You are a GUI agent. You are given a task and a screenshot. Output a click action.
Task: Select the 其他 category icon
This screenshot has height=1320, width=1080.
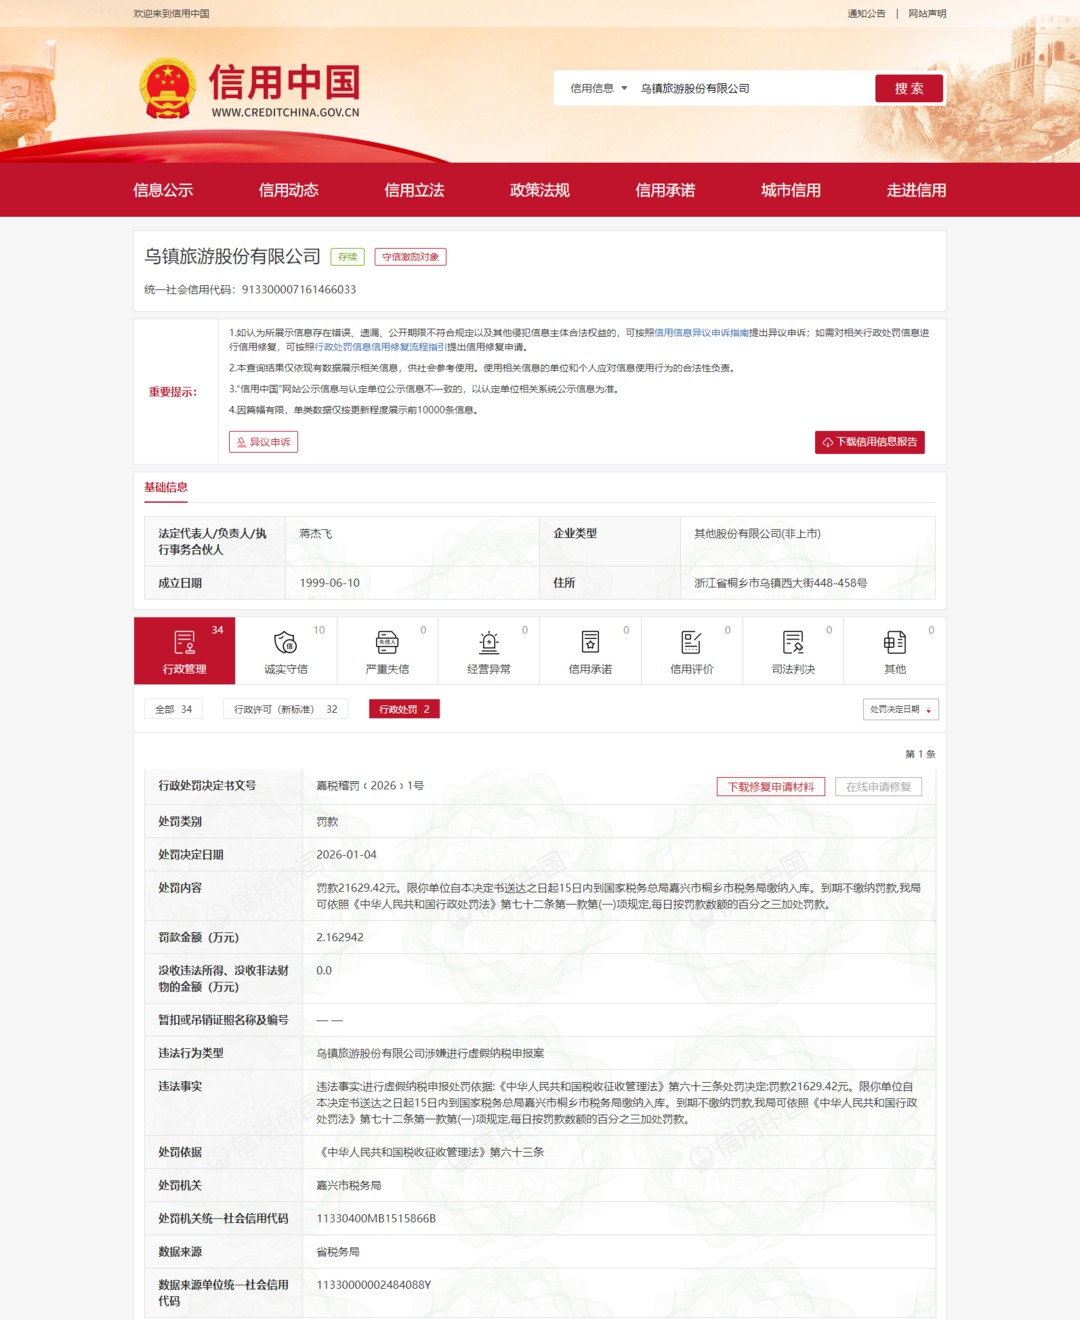(895, 642)
